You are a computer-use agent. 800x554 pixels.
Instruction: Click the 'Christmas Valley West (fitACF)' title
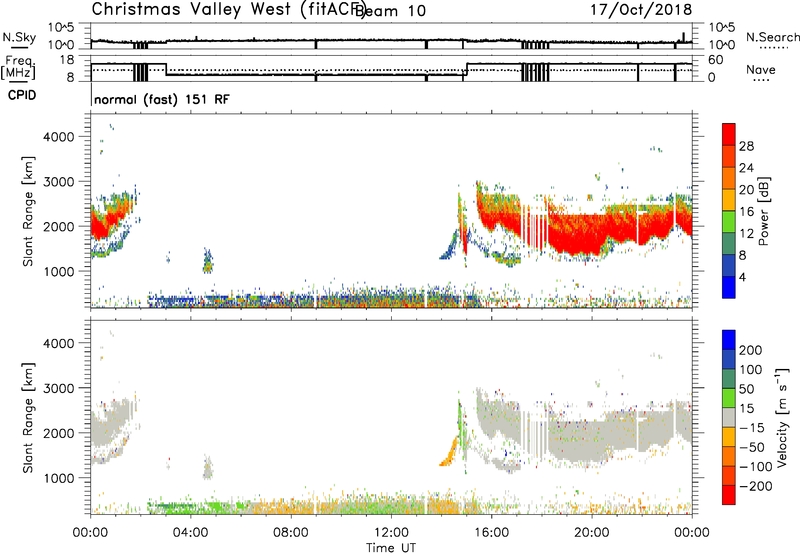(229, 9)
